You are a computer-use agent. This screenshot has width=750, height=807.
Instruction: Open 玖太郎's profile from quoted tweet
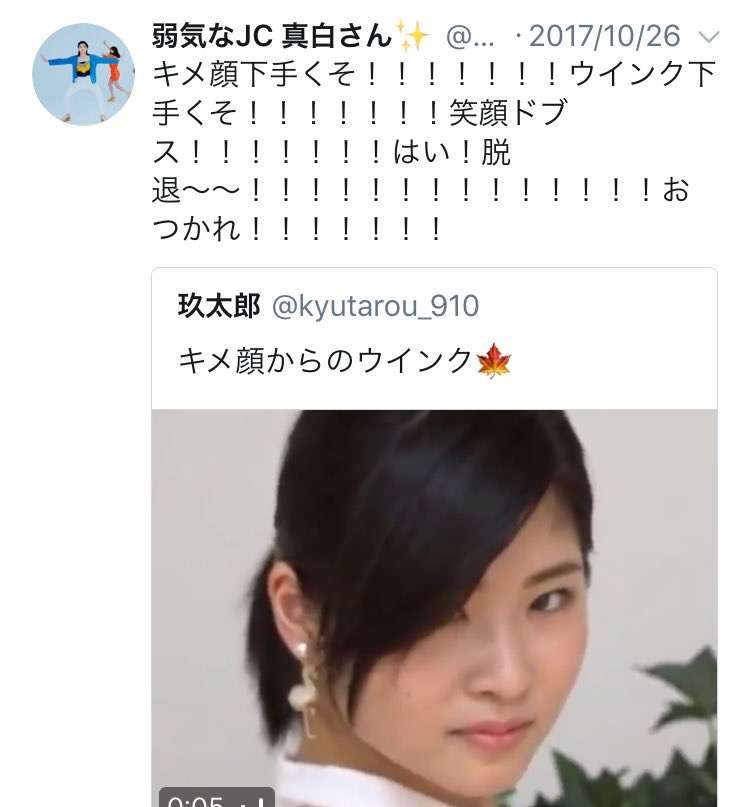(x=219, y=306)
